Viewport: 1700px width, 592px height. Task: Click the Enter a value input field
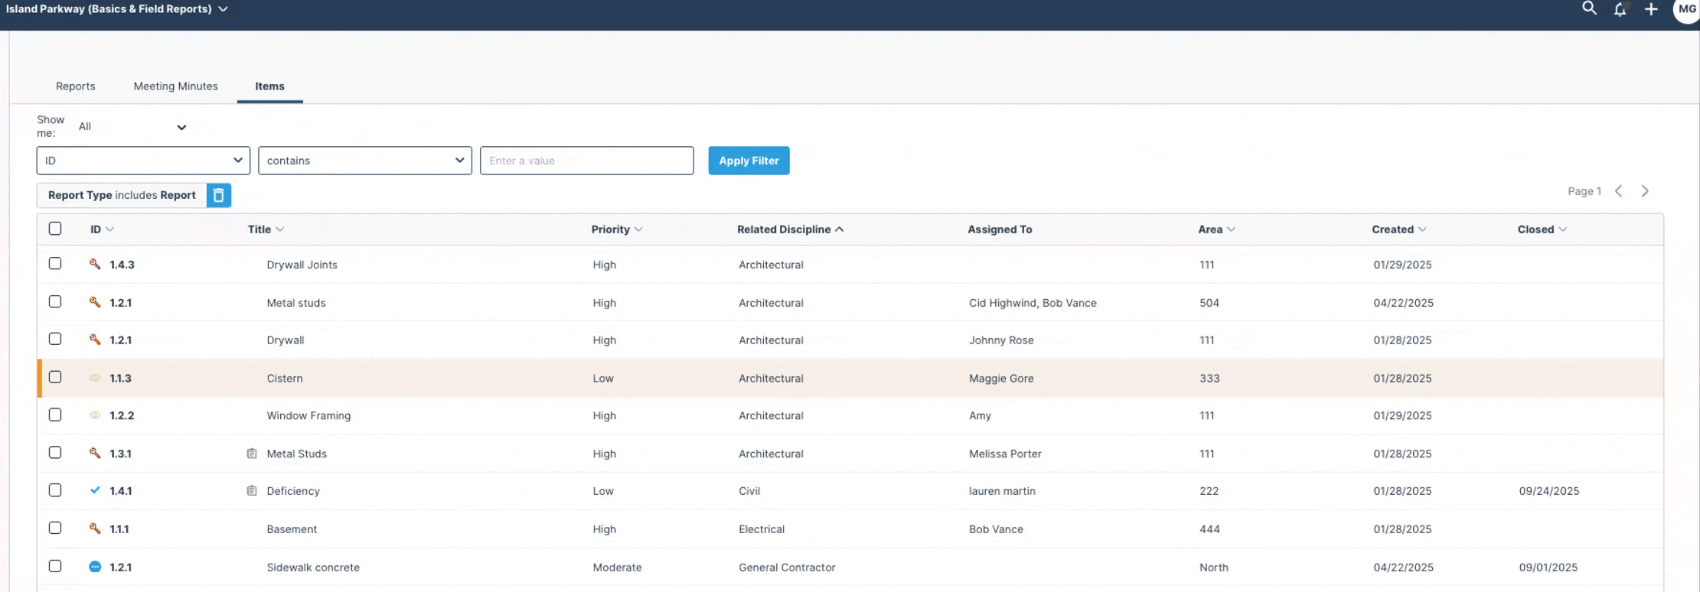tap(587, 160)
